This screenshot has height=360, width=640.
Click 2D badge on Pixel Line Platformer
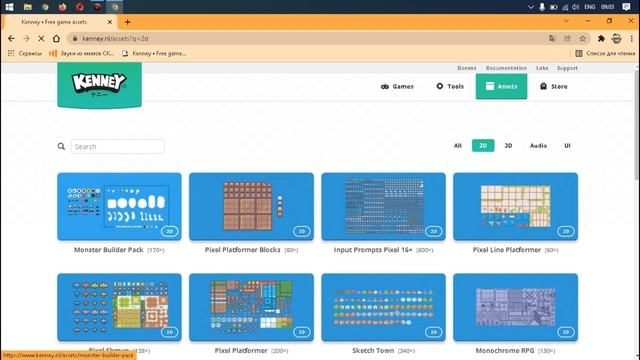tap(566, 231)
